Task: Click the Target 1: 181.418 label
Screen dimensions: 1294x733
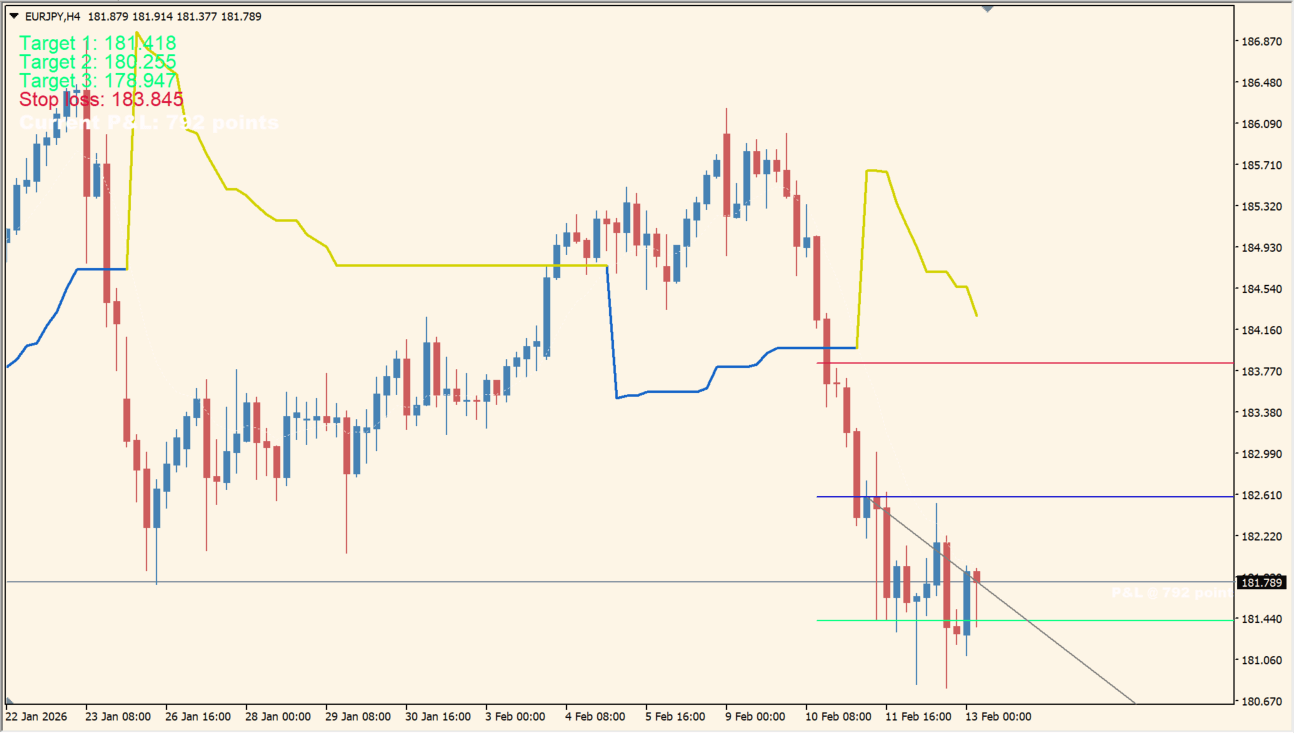Action: (96, 43)
